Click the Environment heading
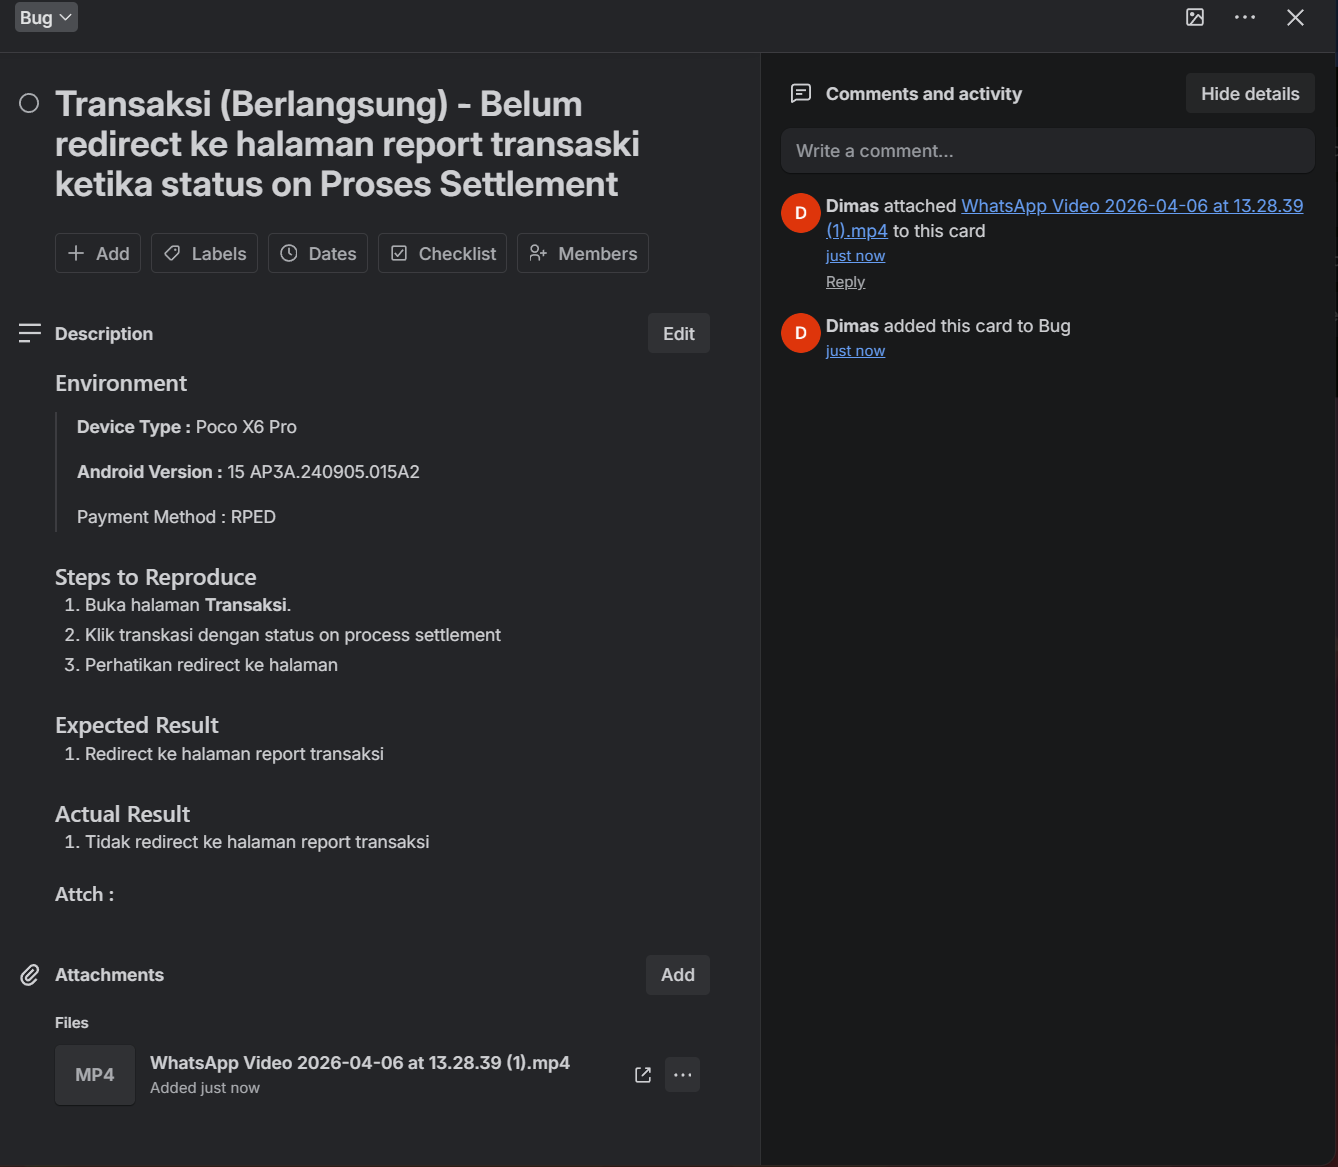The height and width of the screenshot is (1167, 1338). point(121,383)
